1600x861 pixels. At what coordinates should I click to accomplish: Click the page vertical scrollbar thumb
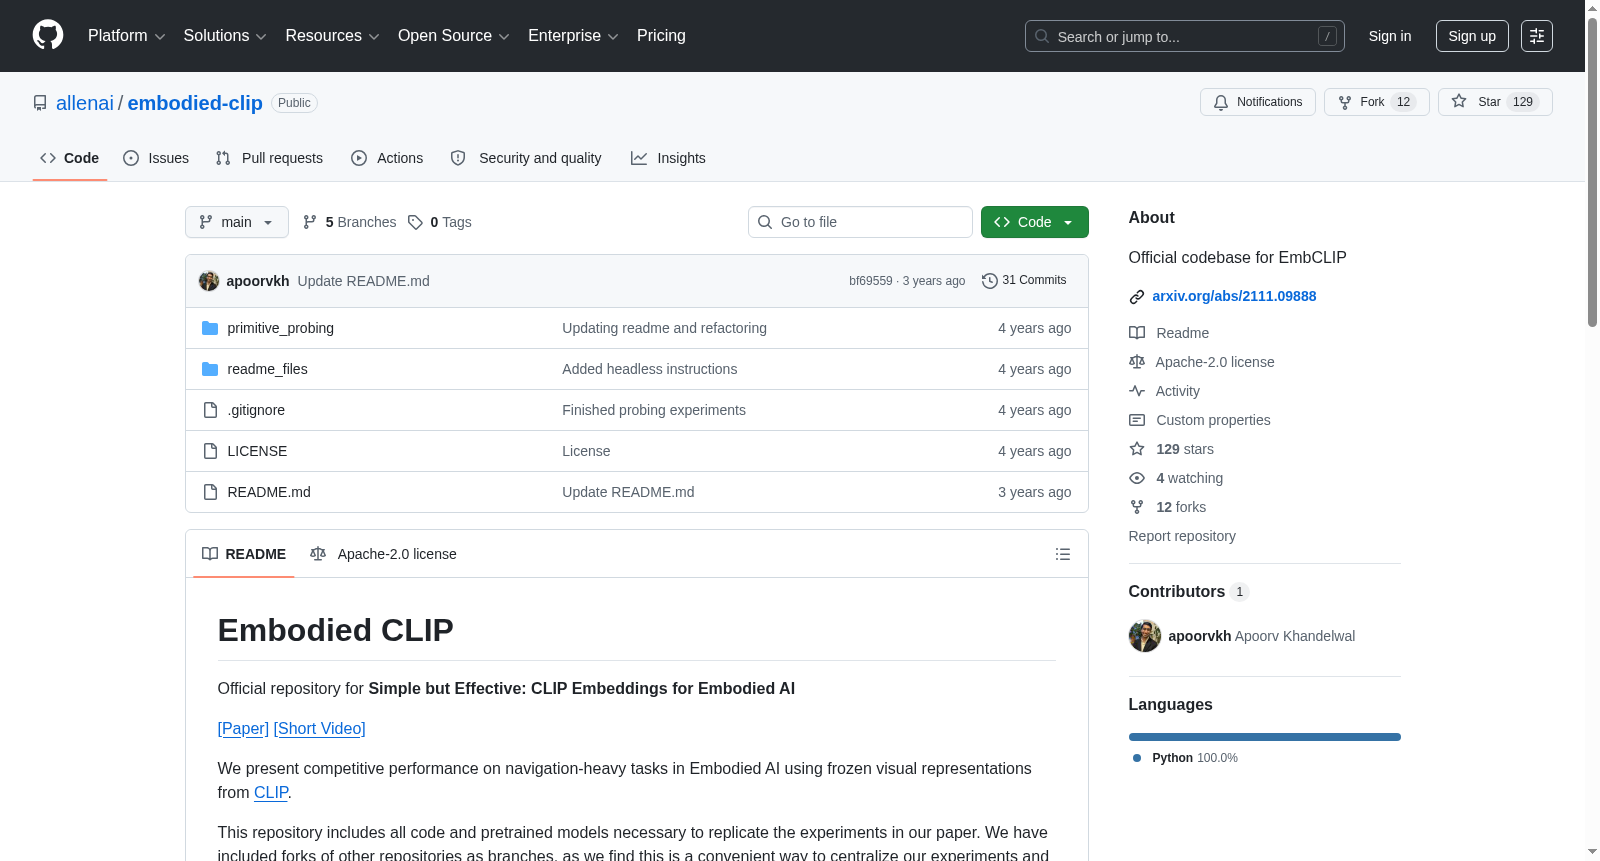(x=1592, y=172)
